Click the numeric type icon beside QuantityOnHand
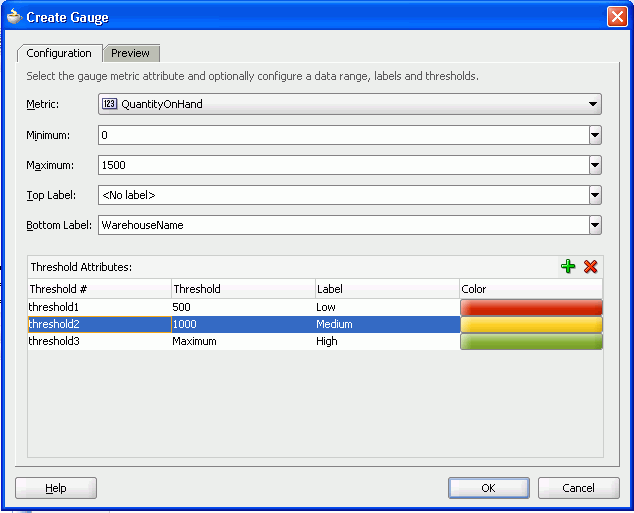The height and width of the screenshot is (513, 634). 109,104
